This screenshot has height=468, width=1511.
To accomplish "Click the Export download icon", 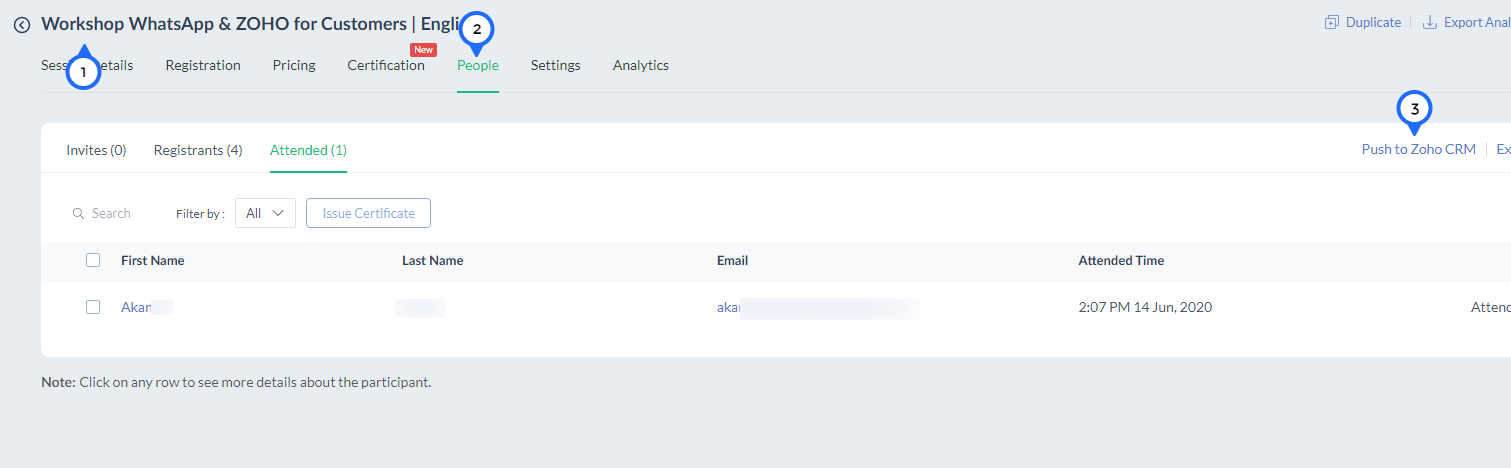I will 1430,22.
